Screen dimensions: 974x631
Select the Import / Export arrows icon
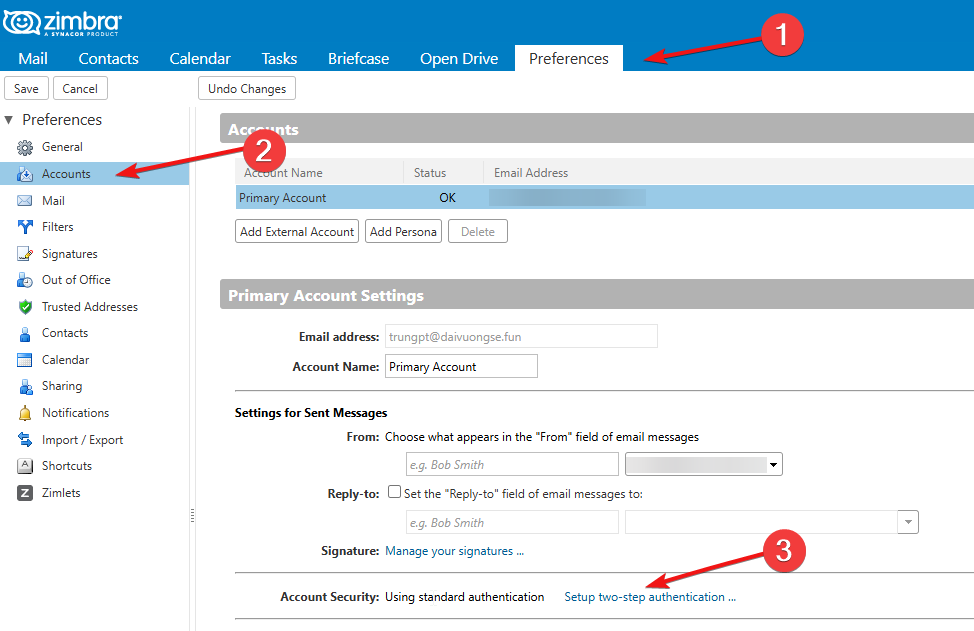point(25,440)
